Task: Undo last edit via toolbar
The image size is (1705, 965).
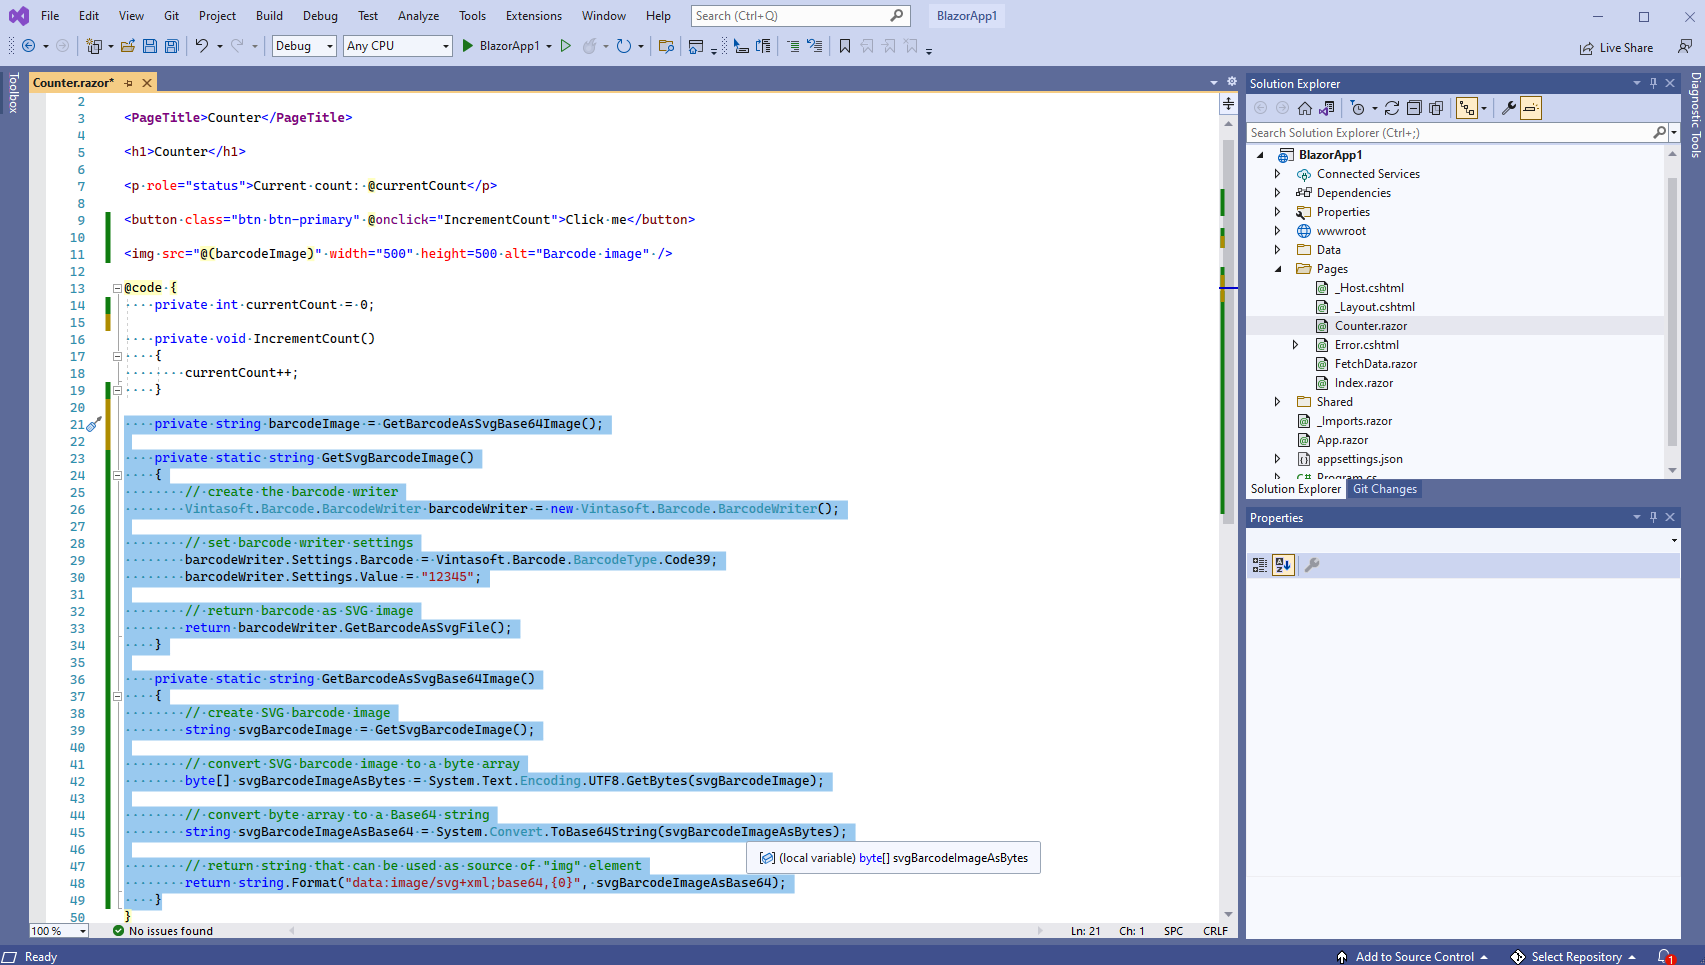Action: coord(202,46)
